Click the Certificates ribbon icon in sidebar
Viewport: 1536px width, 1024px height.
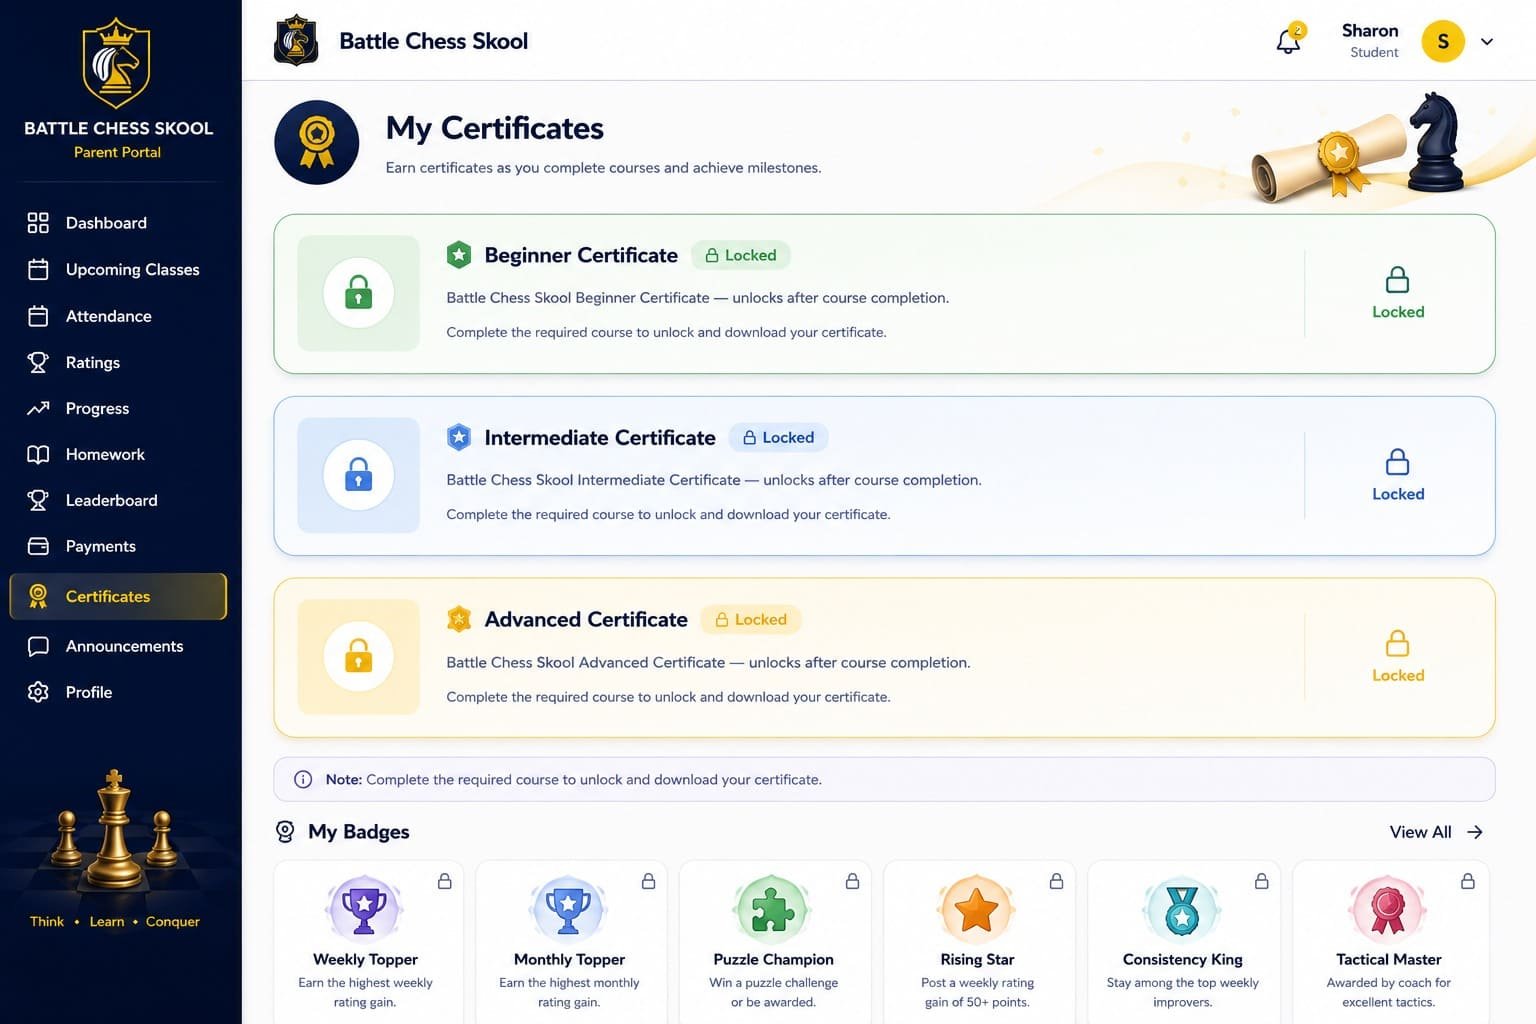click(x=38, y=596)
